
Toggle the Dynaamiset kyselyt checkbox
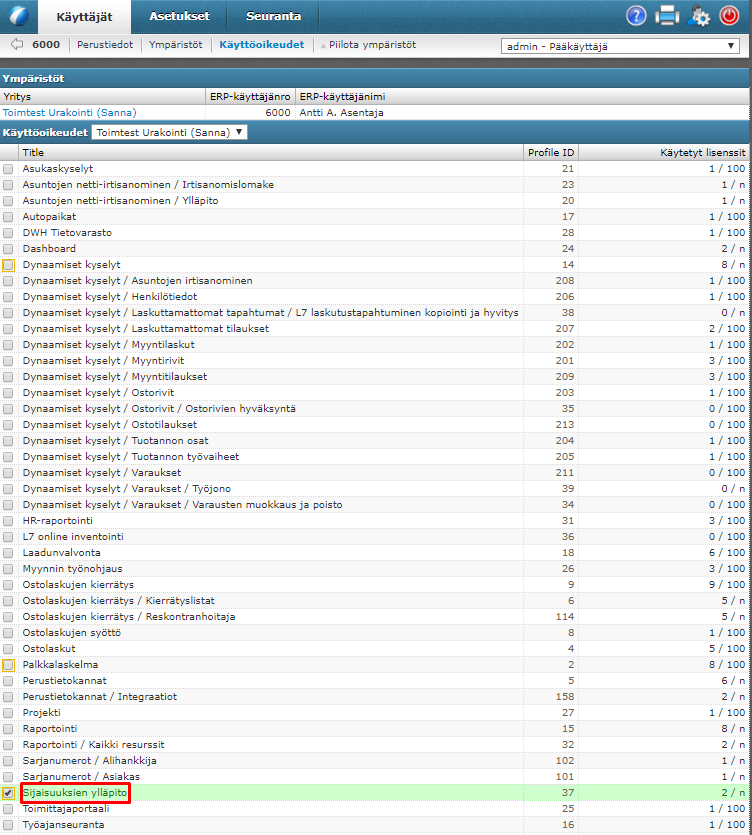[8, 265]
